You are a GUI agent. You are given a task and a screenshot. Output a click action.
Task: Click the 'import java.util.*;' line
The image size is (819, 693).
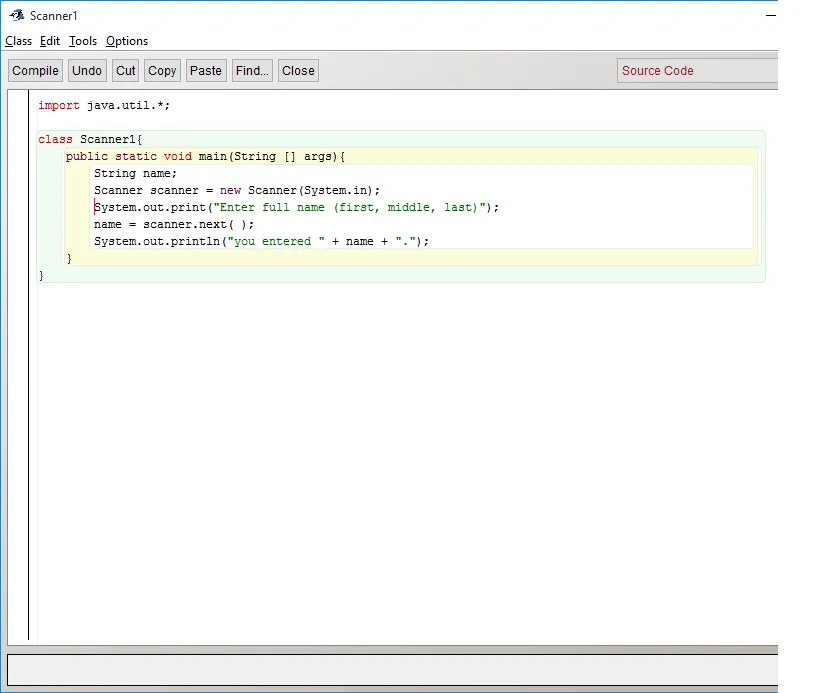pyautogui.click(x=104, y=105)
